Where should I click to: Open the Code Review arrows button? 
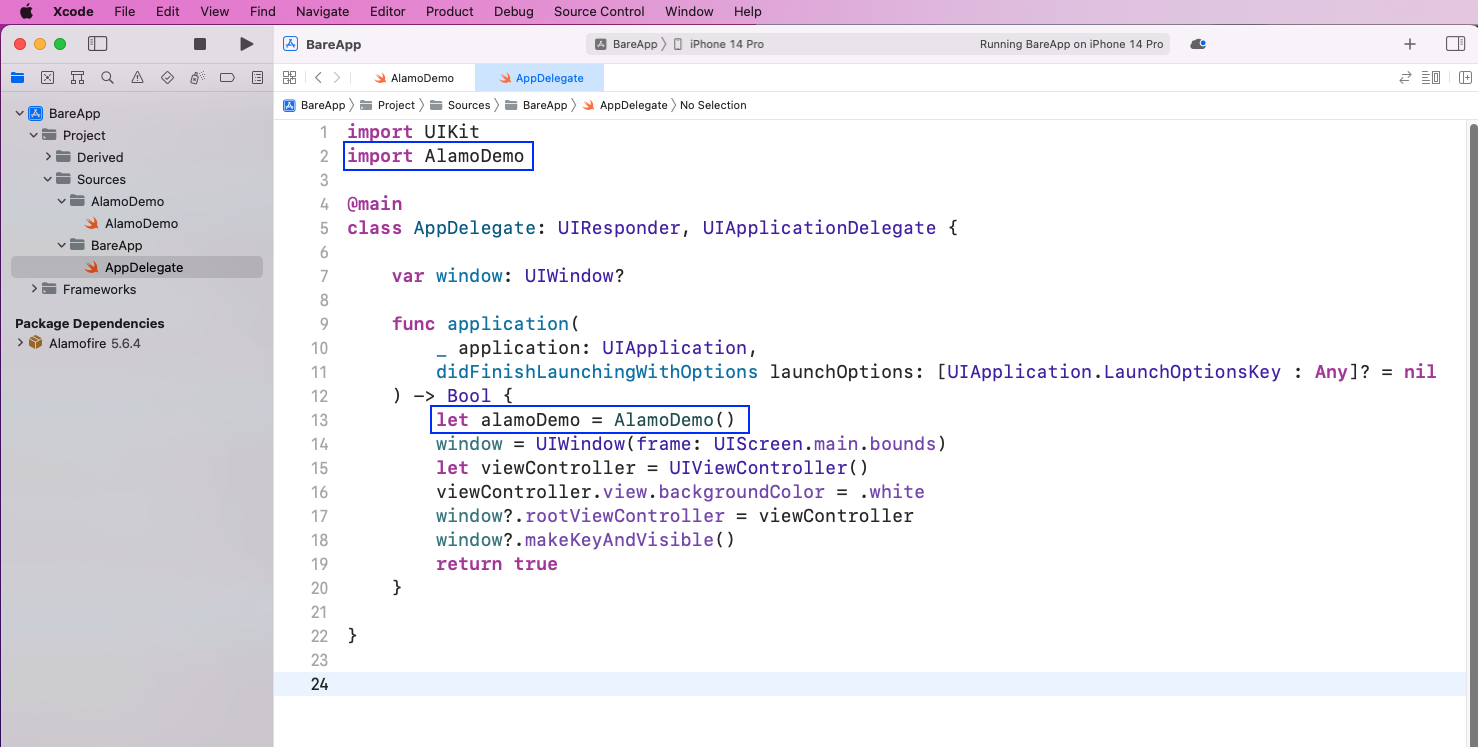tap(1405, 77)
